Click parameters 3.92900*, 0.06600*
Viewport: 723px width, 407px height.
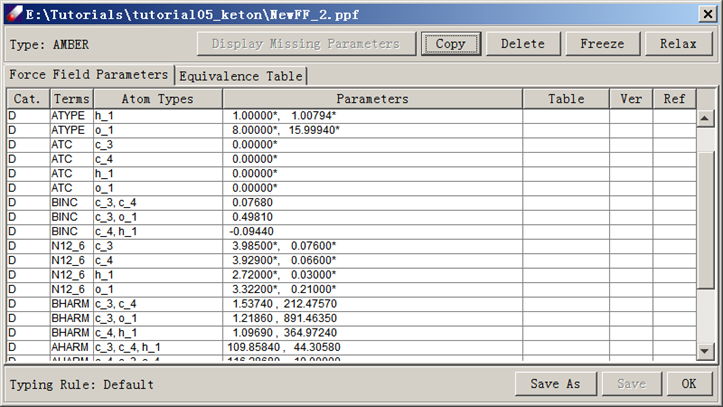click(x=284, y=260)
